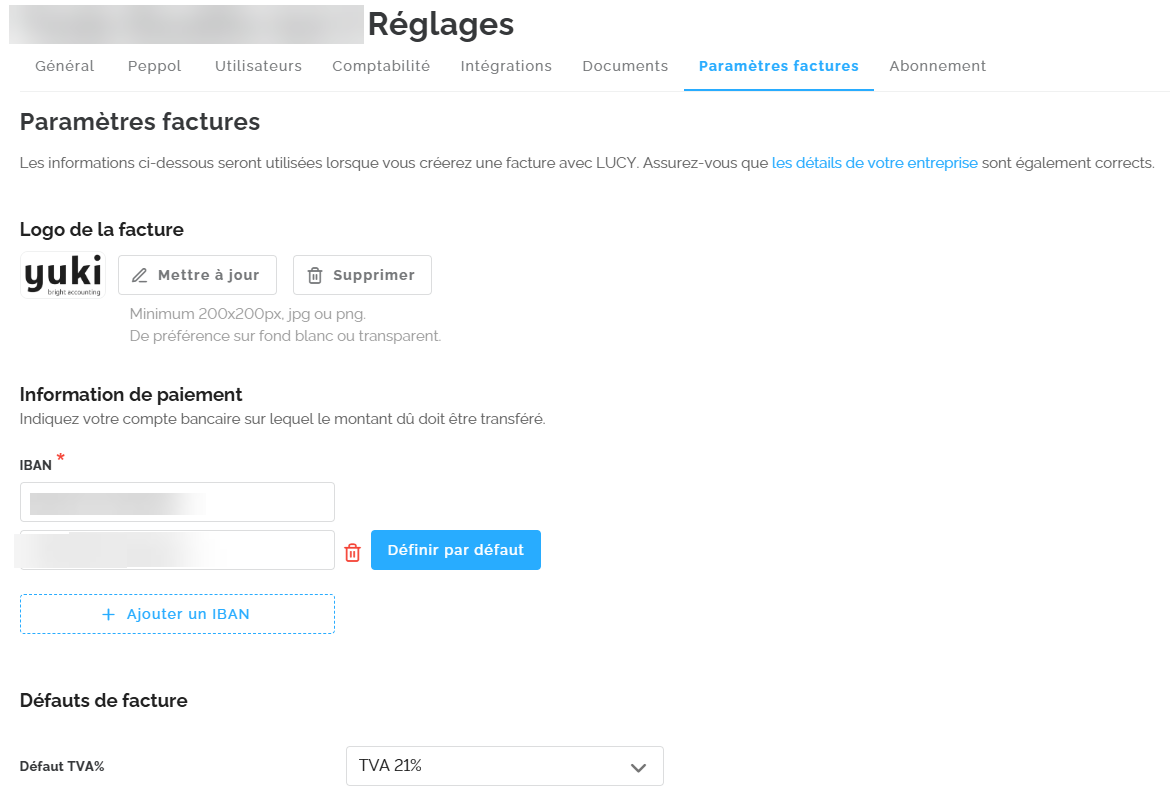The height and width of the screenshot is (800, 1170).
Task: Click the yuki logo thumbnail
Action: pyautogui.click(x=63, y=275)
